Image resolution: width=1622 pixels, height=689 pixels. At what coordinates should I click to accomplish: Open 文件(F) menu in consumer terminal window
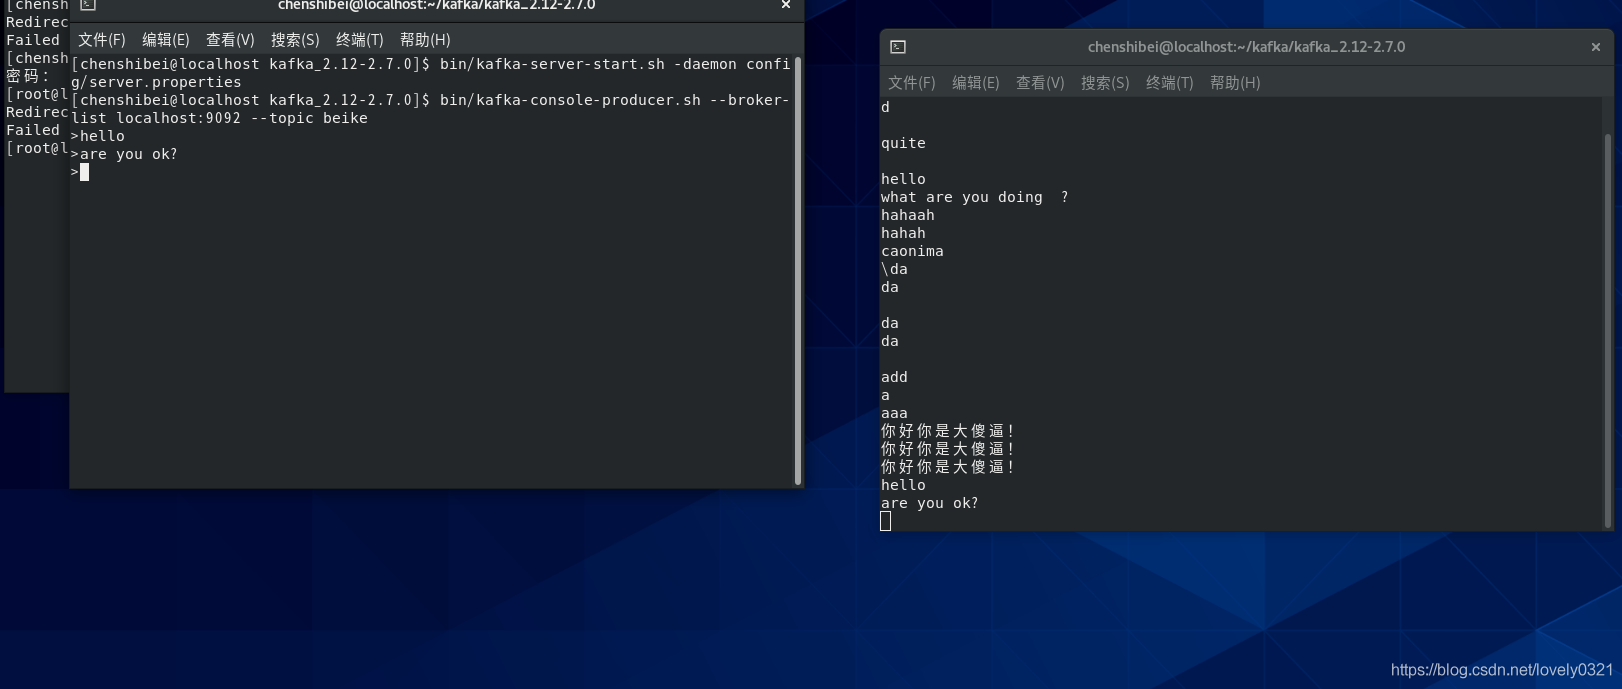coord(912,83)
